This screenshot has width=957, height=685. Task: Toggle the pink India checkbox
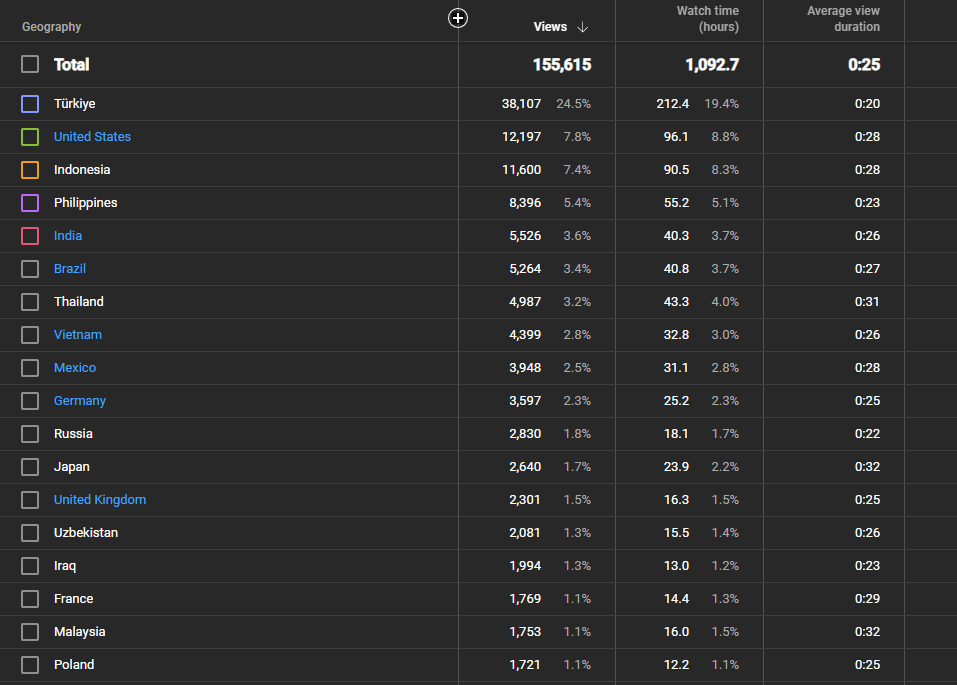tap(30, 236)
